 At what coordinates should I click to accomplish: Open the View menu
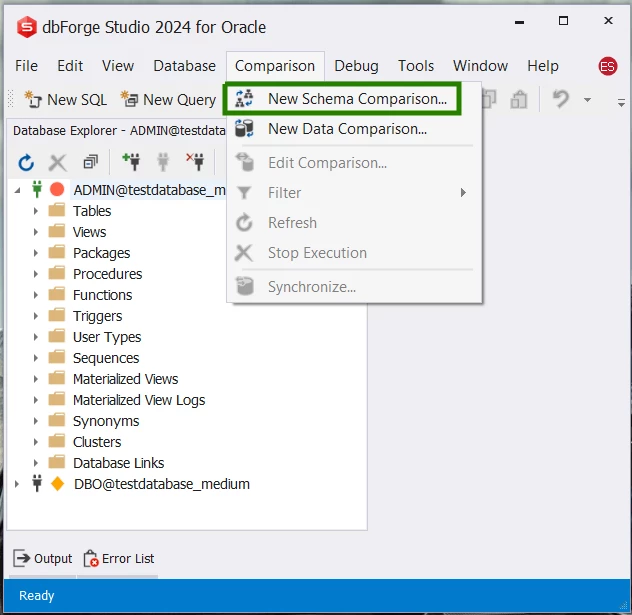(118, 66)
